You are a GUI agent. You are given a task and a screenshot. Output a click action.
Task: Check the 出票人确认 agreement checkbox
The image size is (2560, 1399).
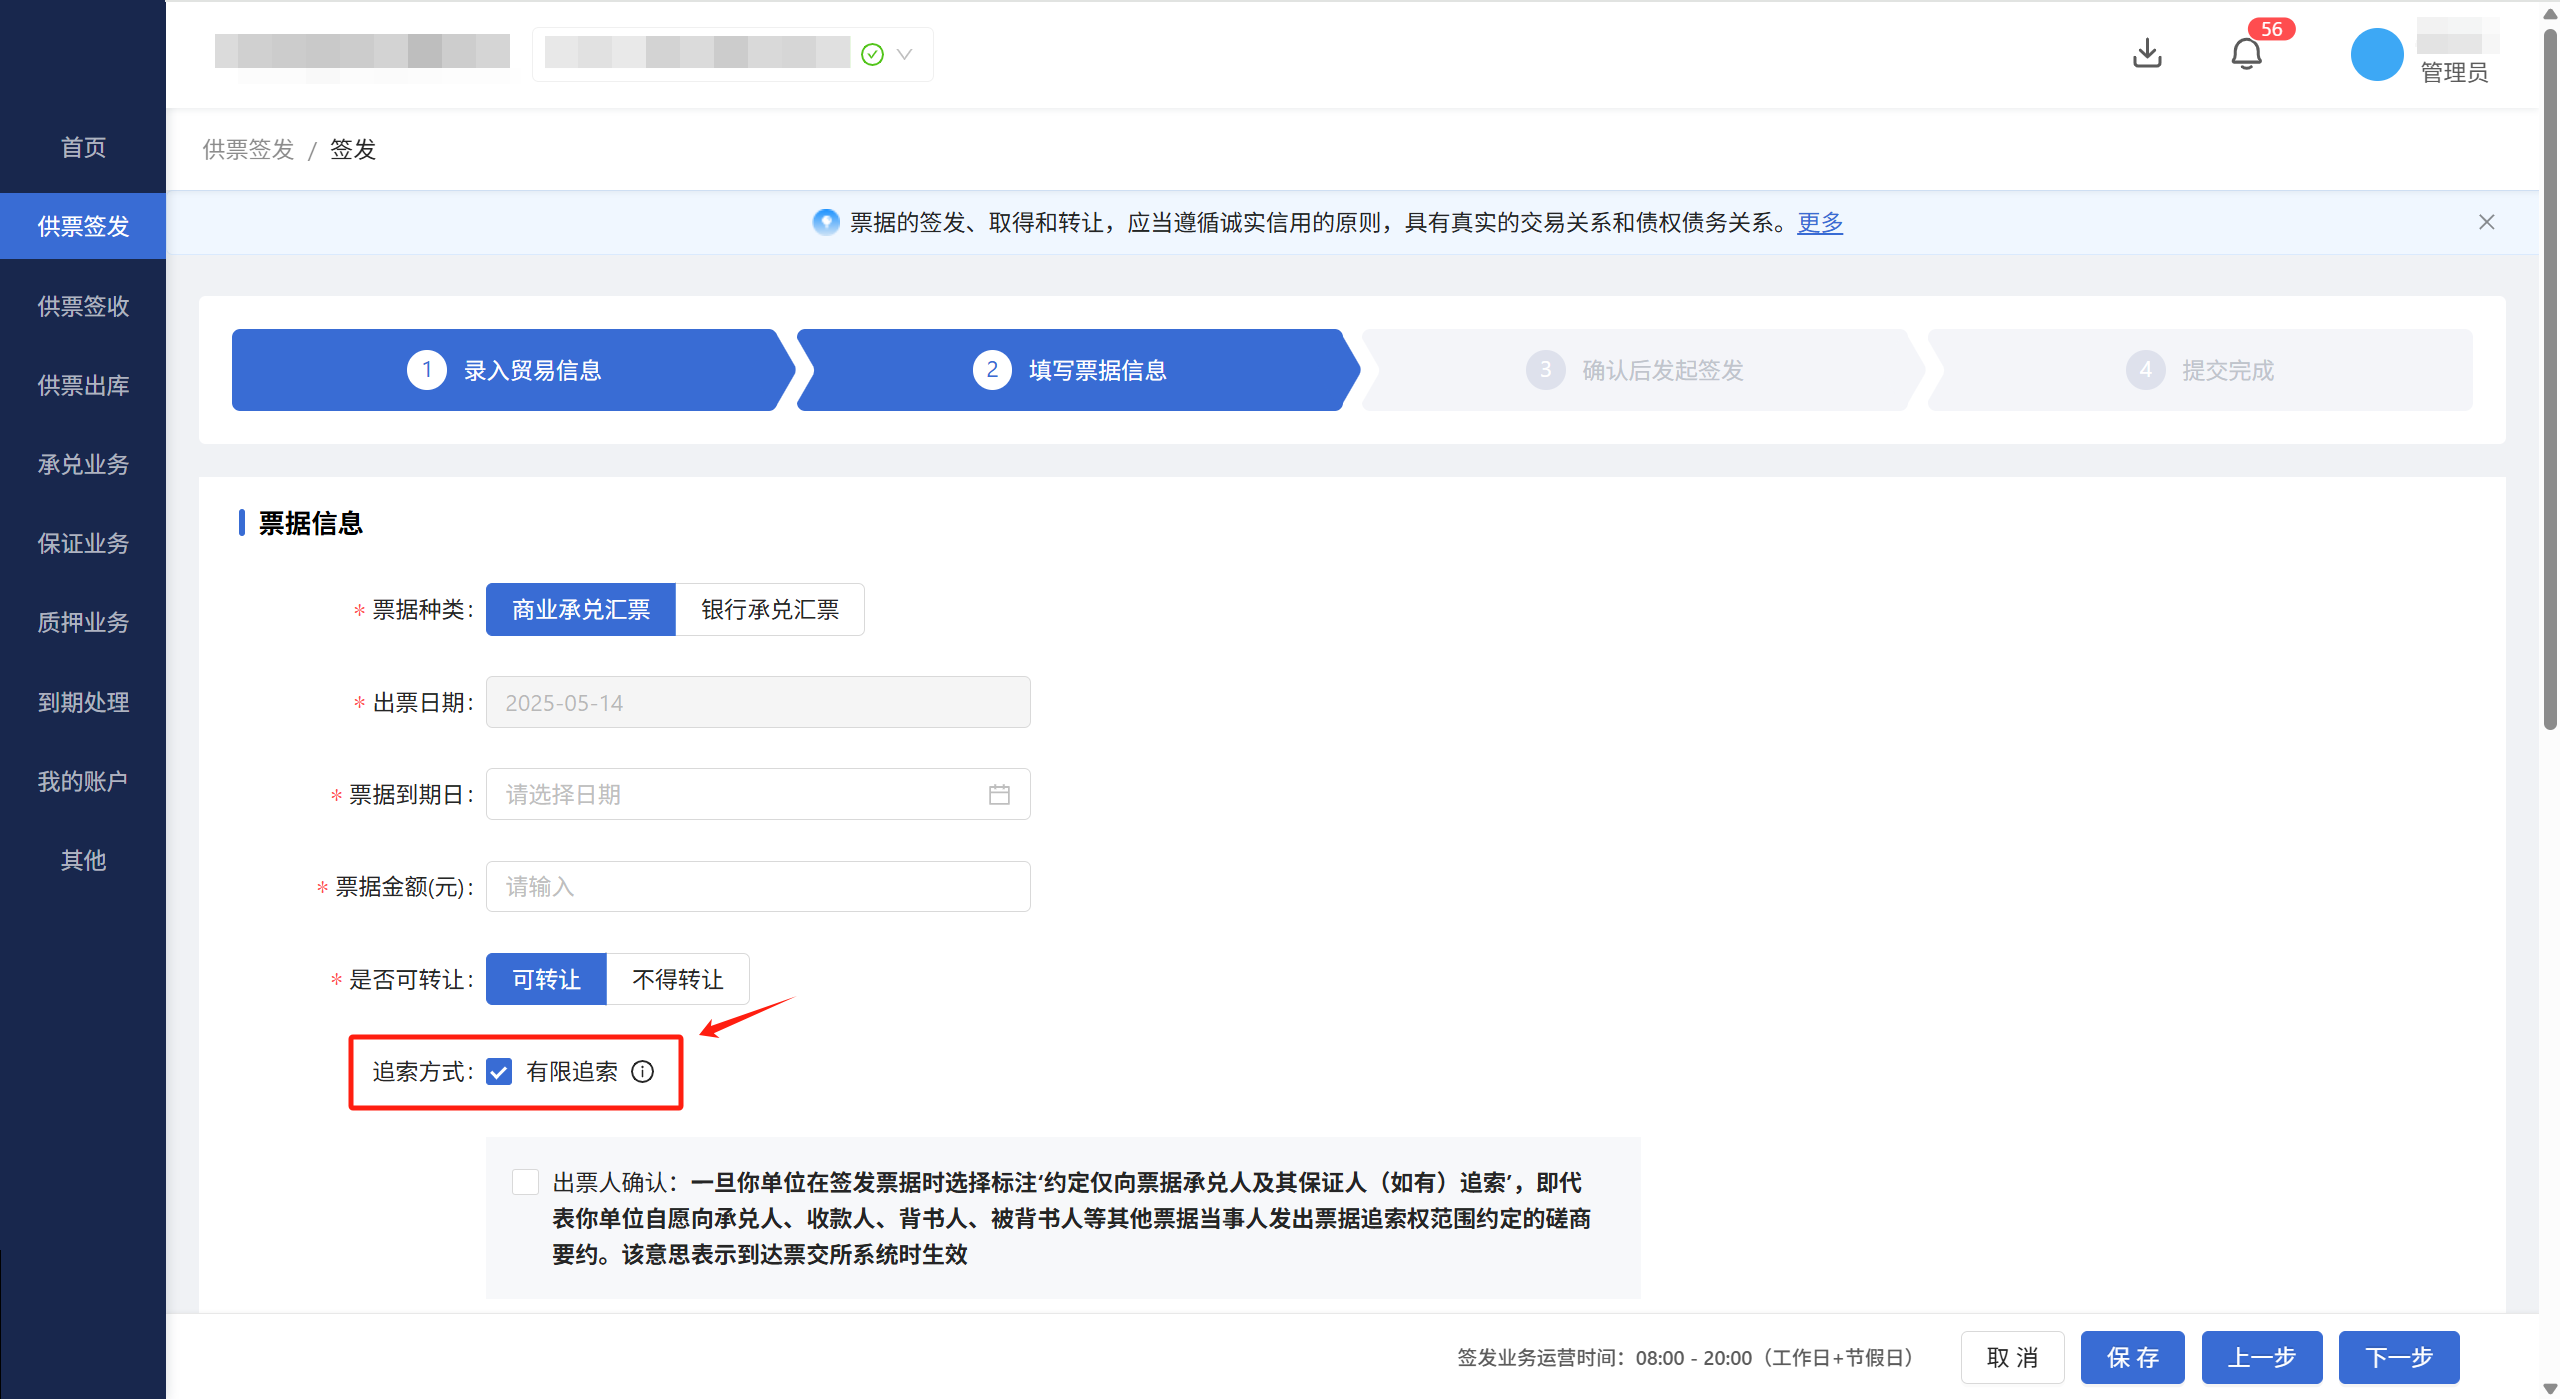click(525, 1182)
